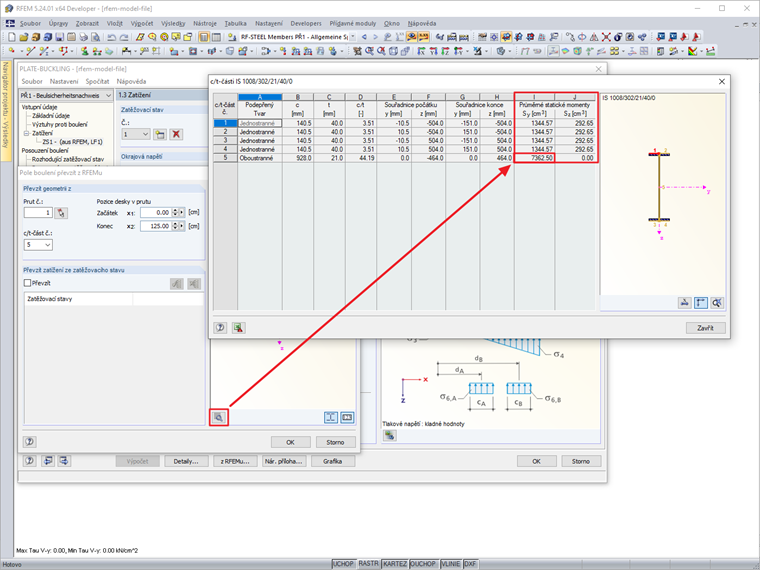Viewport: 760px width, 570px height.
Task: Click the Prut č. input field
Action: coord(38,213)
